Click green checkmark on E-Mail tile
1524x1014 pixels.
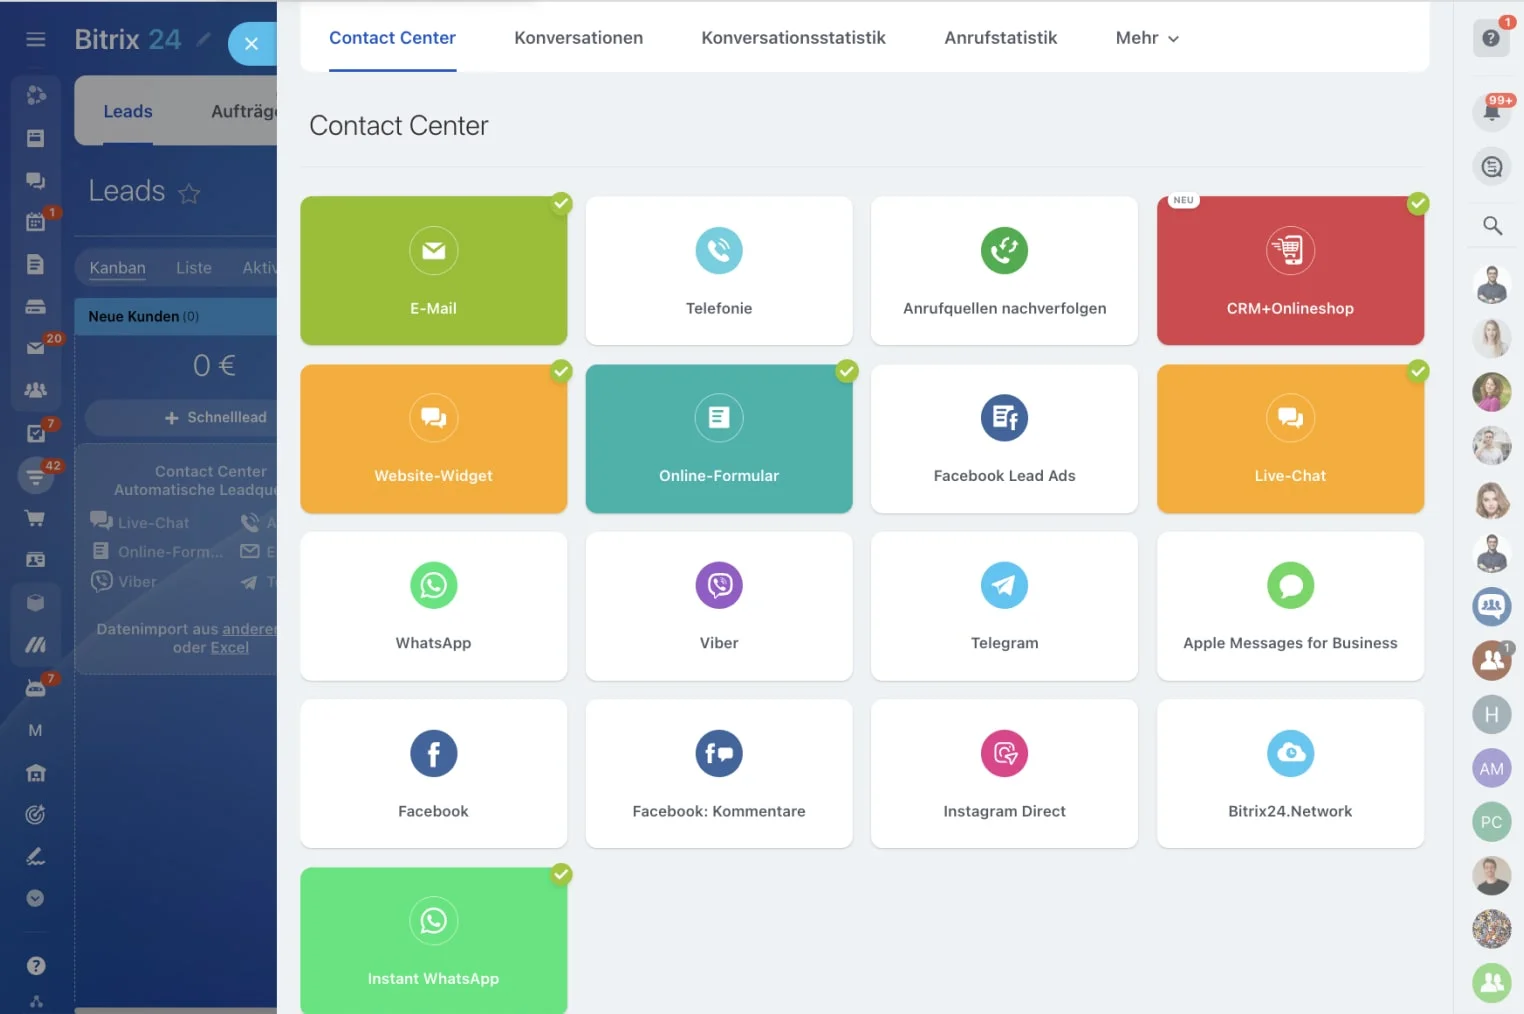click(562, 204)
